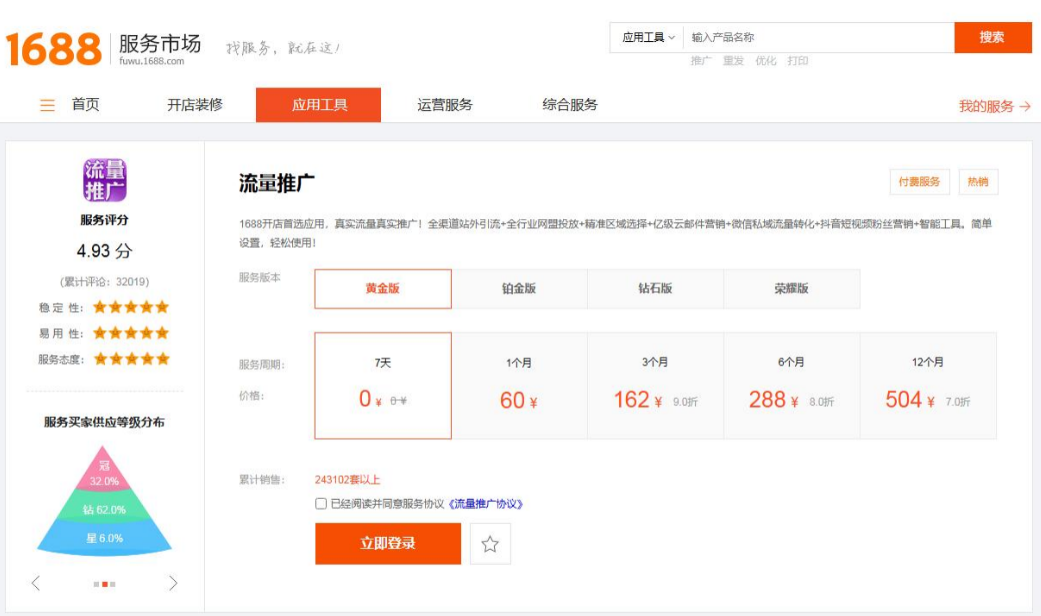Click the 服务态度 star rating
1041x616 pixels.
[131, 359]
